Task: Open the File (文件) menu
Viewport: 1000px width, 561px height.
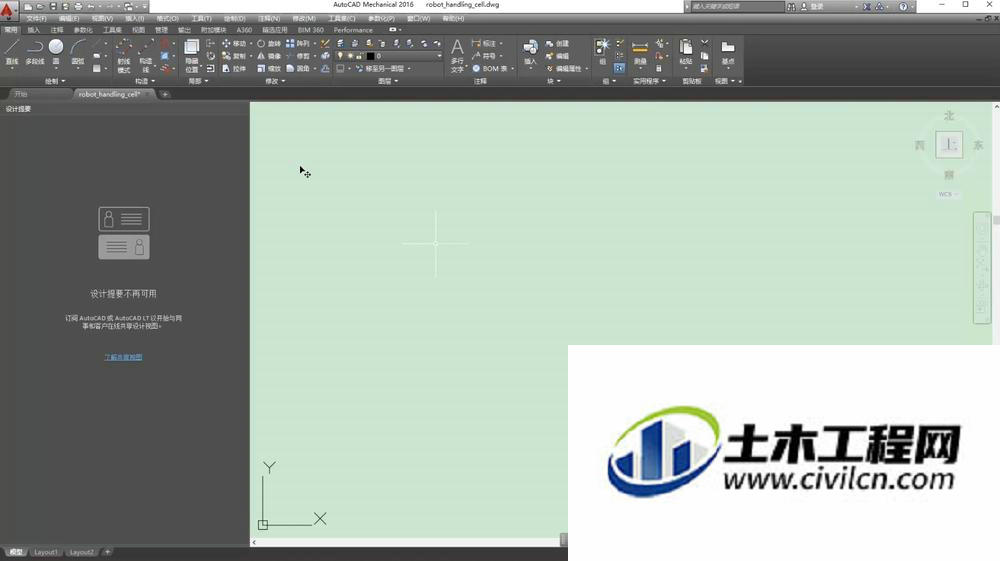Action: pos(36,18)
